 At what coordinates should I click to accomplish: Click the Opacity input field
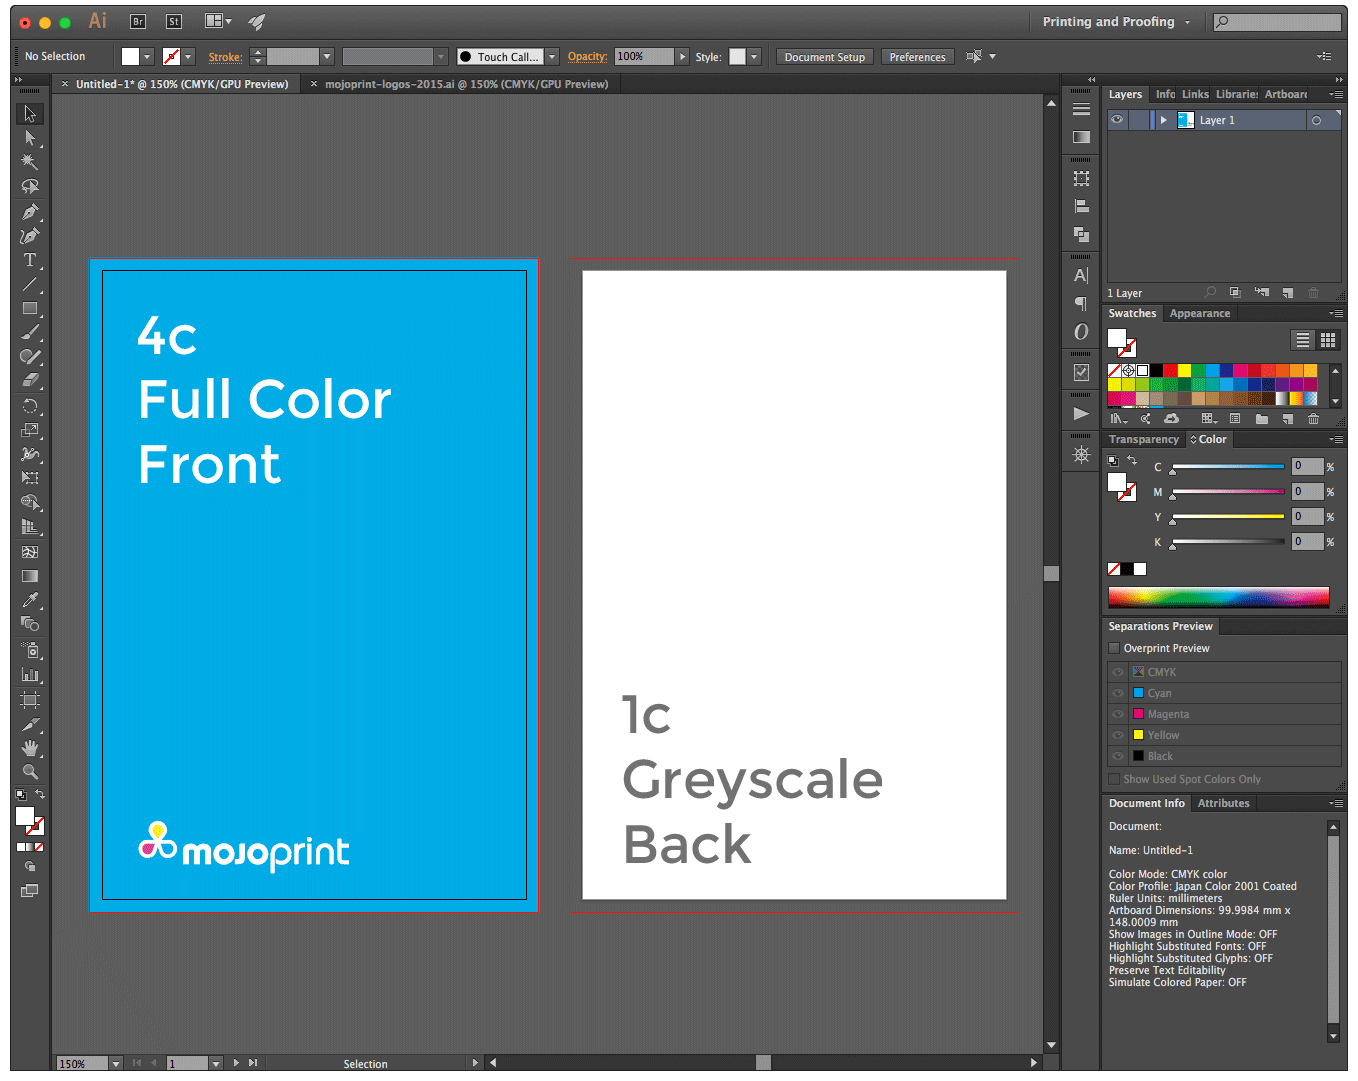pos(643,57)
